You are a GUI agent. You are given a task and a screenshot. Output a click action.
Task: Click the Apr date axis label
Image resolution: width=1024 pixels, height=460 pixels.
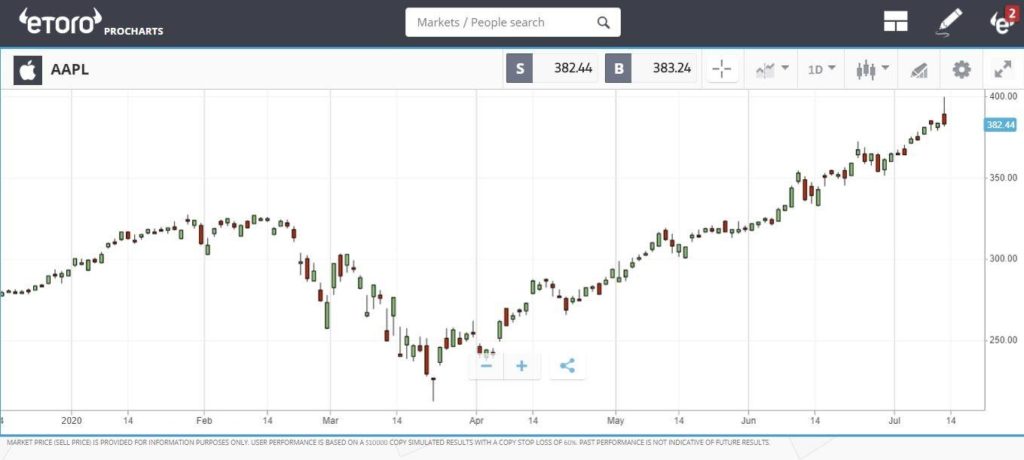476,421
